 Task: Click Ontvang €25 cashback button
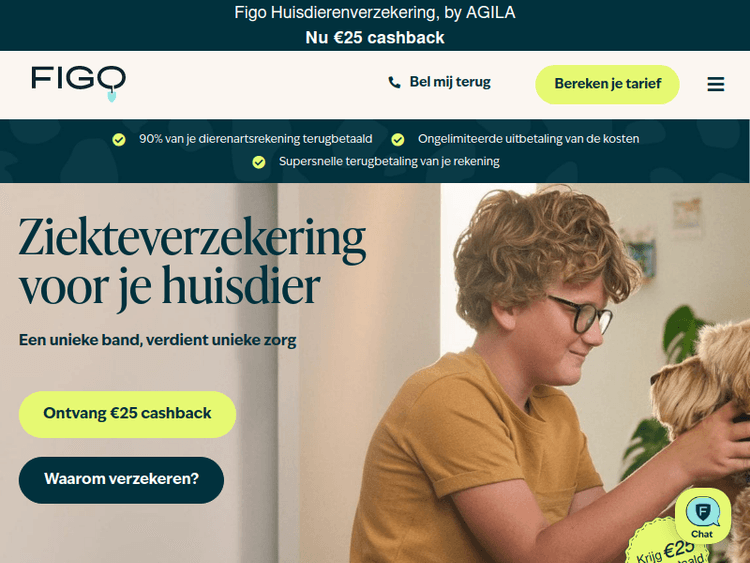tap(127, 414)
